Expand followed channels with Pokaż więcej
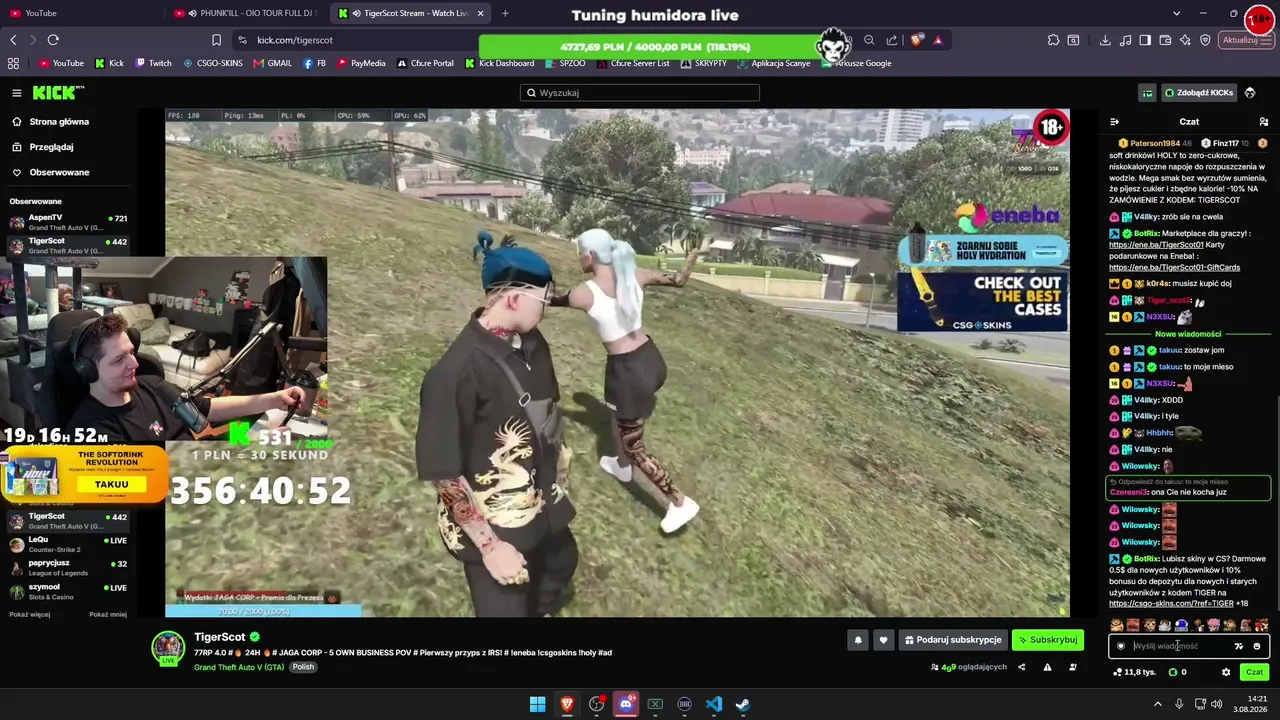1280x720 pixels. click(x=30, y=614)
